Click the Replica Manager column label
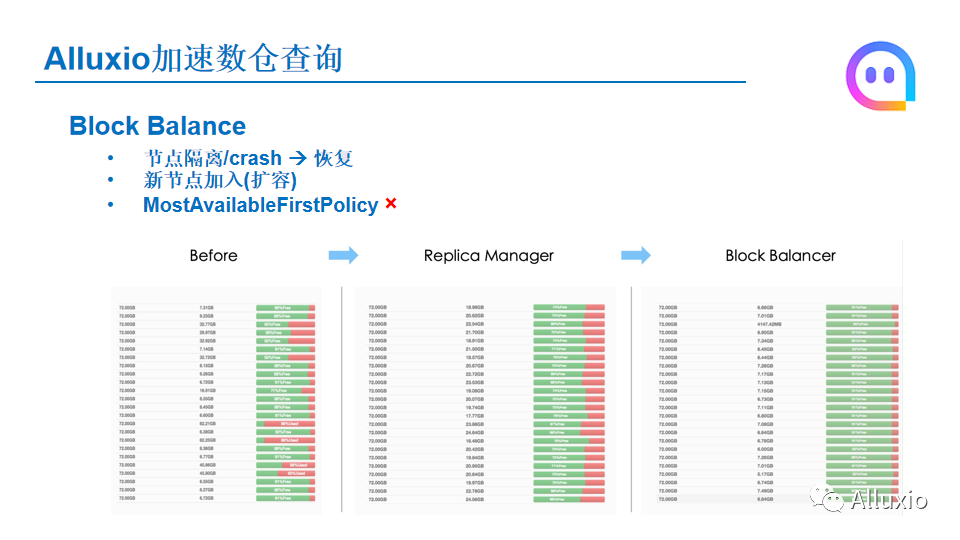Viewport: 960px width, 540px height. [489, 255]
